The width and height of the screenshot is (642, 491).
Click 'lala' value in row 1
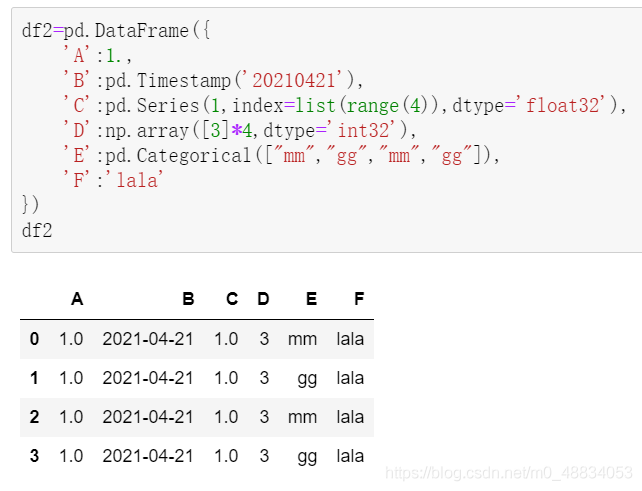pos(350,378)
